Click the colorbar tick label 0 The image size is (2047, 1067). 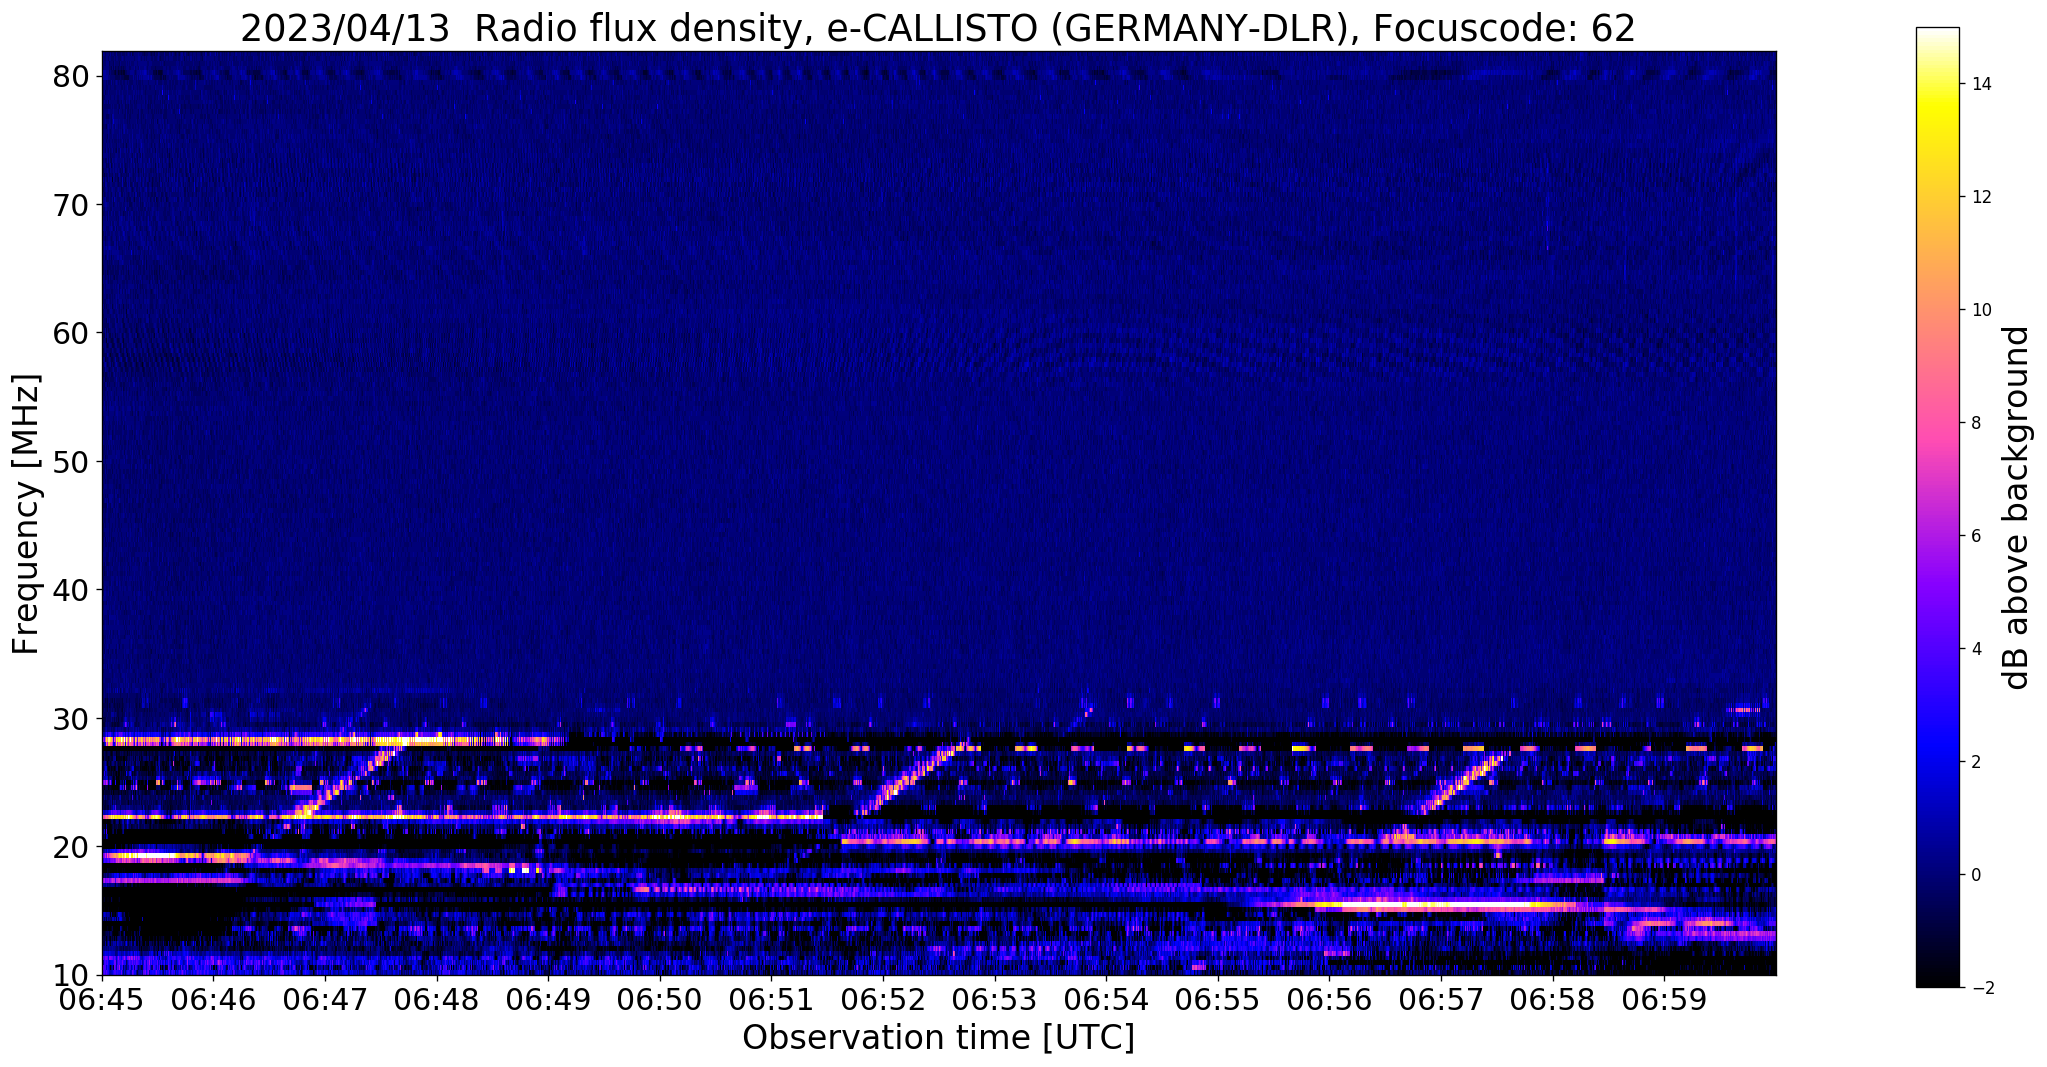1975,875
